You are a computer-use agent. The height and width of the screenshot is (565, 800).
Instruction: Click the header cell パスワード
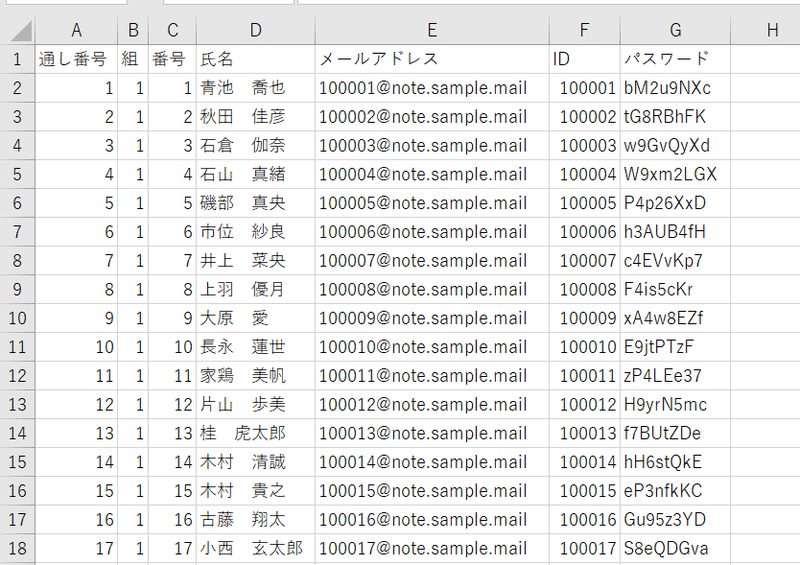click(676, 59)
